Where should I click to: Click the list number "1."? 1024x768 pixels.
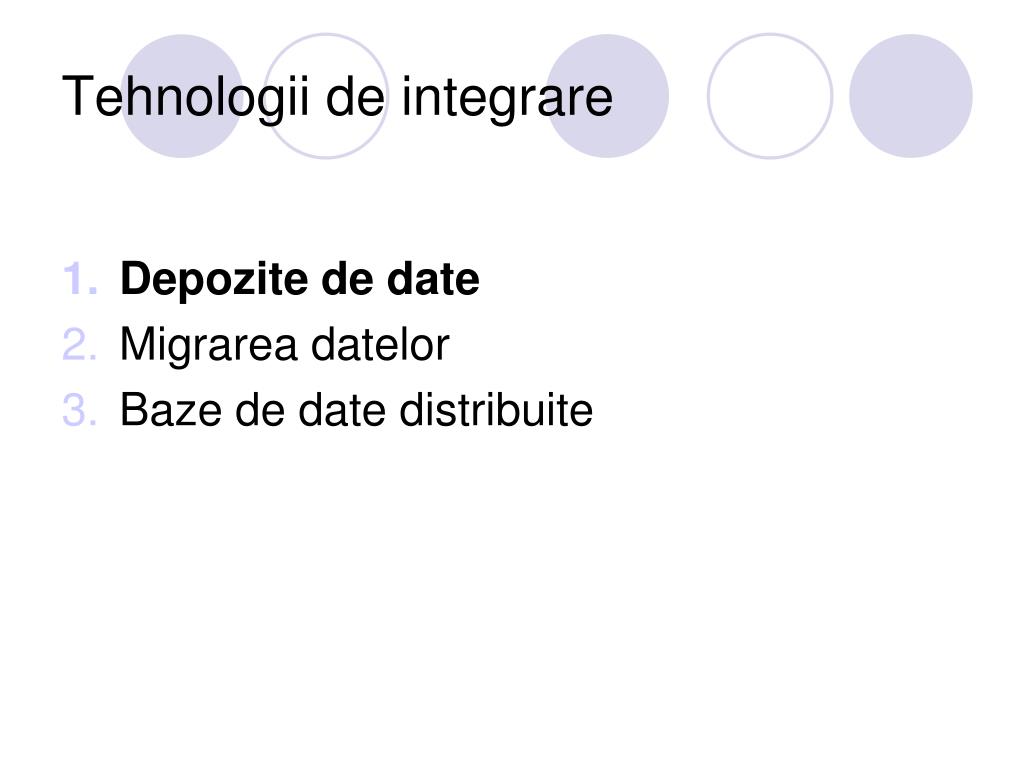click(80, 280)
